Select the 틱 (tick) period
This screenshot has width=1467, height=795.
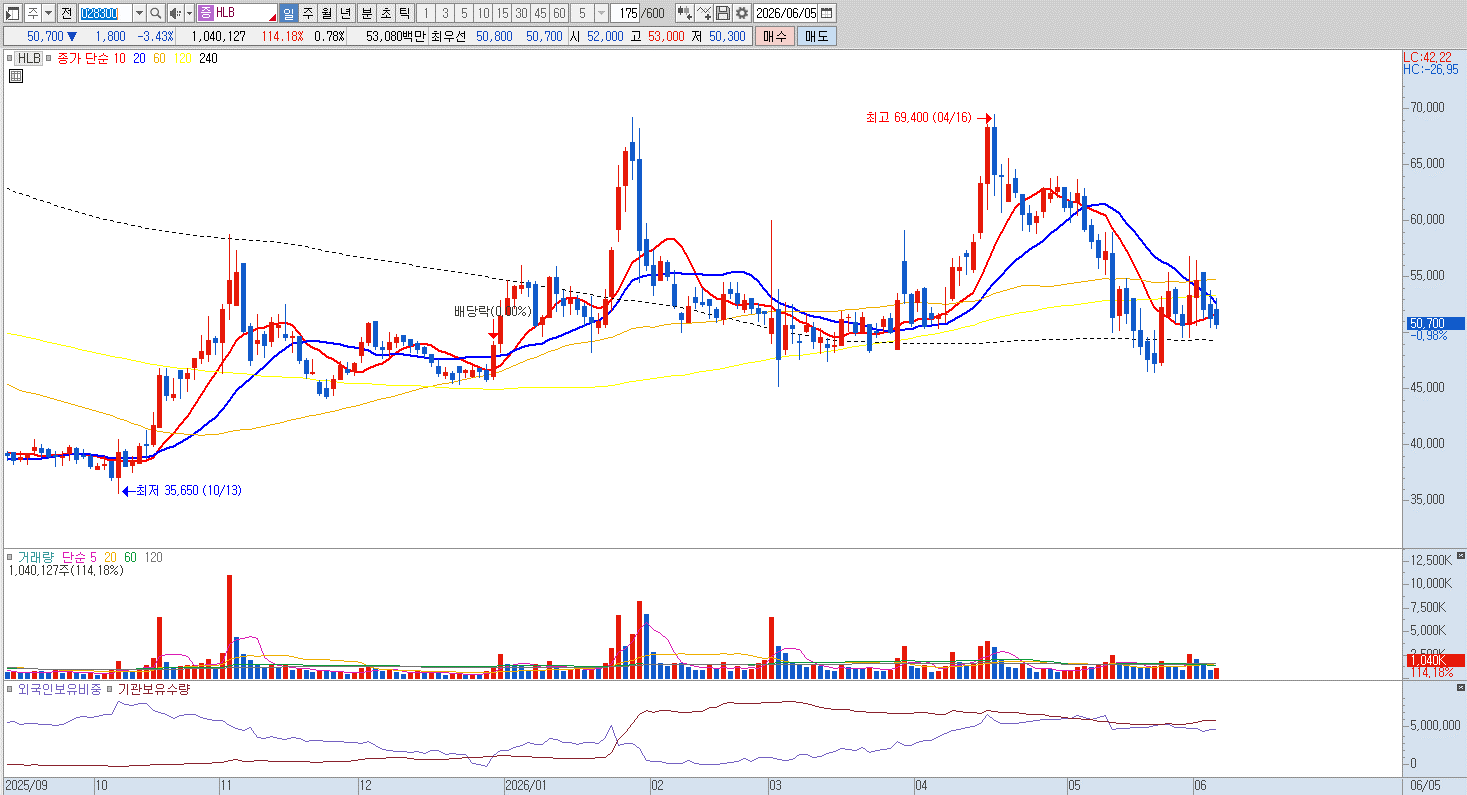404,13
